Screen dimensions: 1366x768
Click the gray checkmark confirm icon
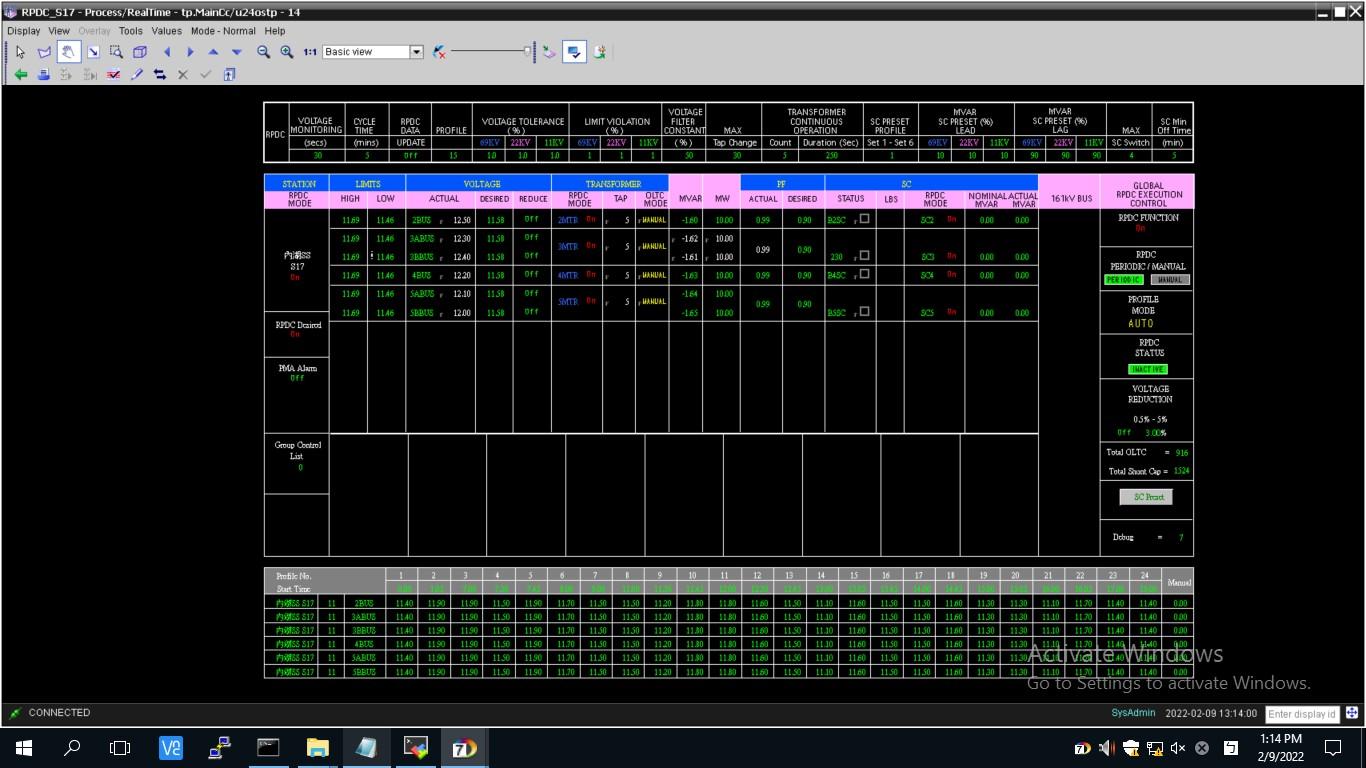(x=206, y=75)
